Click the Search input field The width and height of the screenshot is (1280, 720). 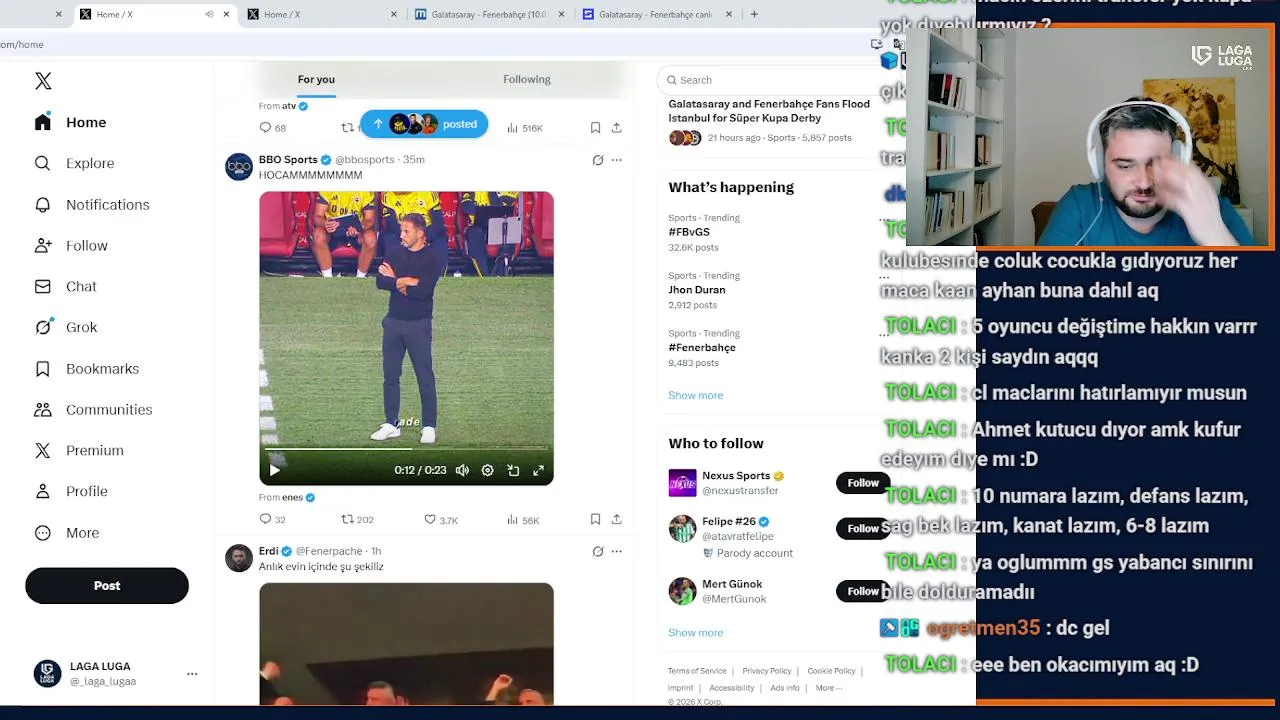point(770,80)
